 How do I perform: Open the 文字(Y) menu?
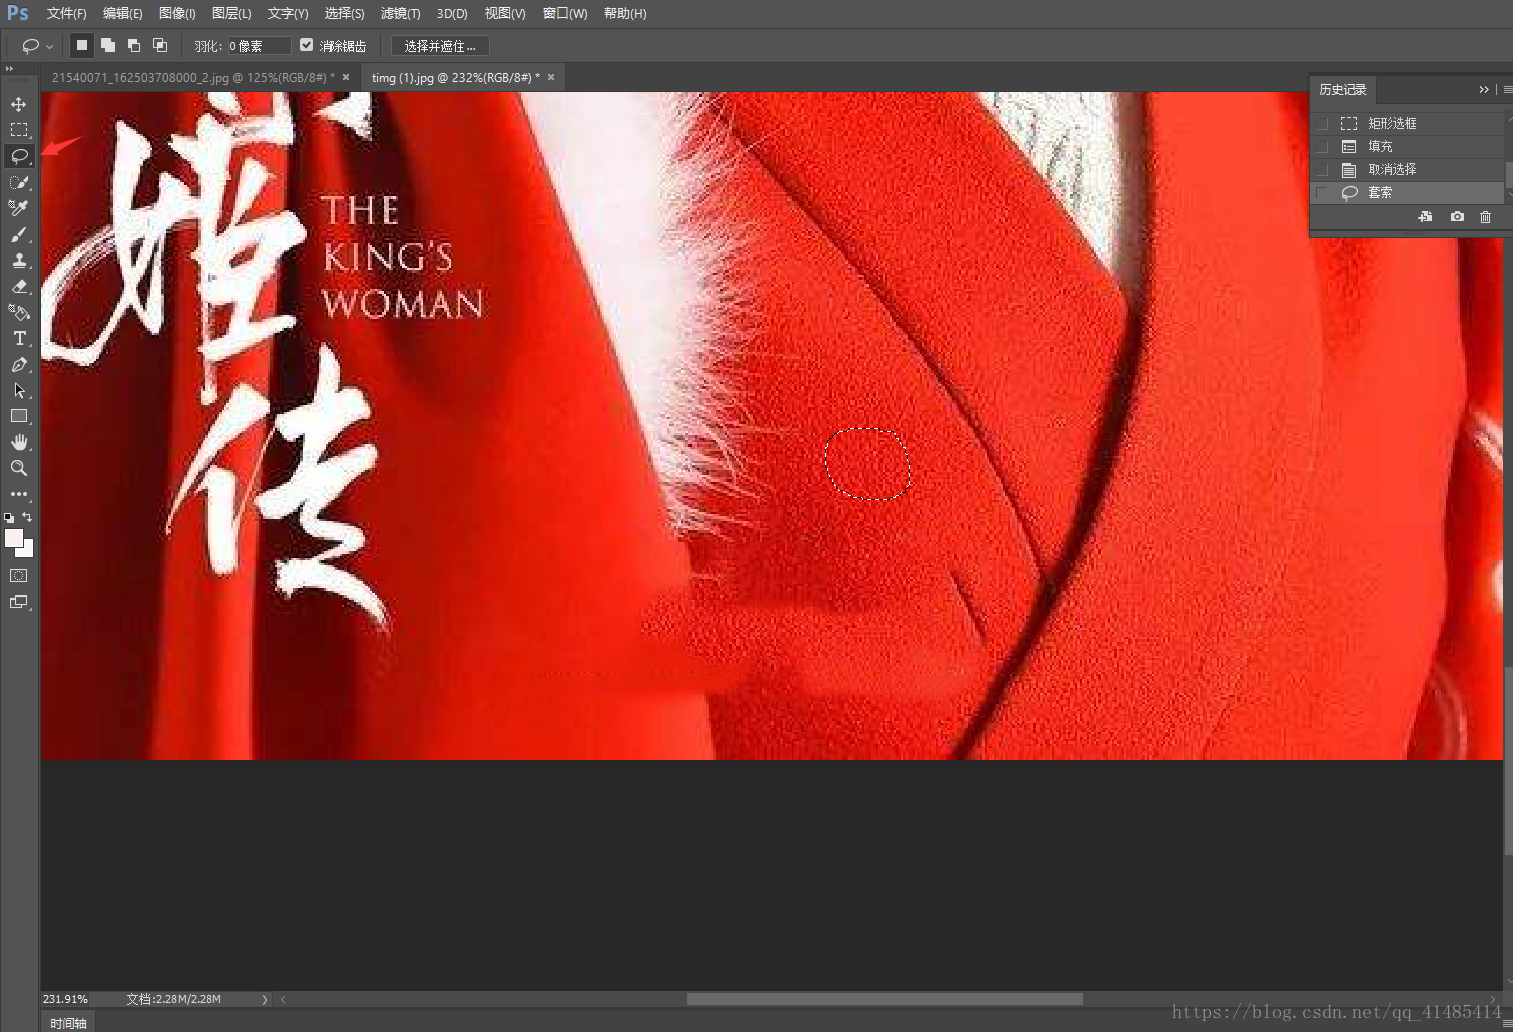288,14
